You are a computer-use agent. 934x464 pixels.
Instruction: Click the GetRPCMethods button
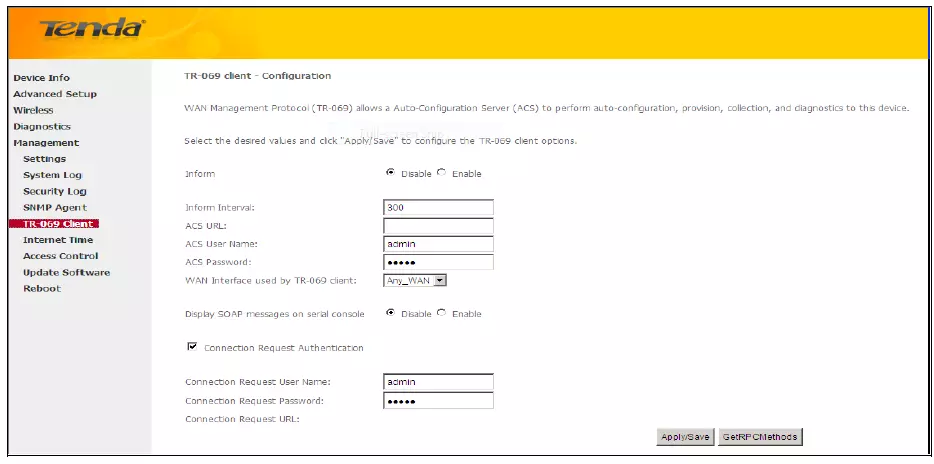[x=760, y=437]
